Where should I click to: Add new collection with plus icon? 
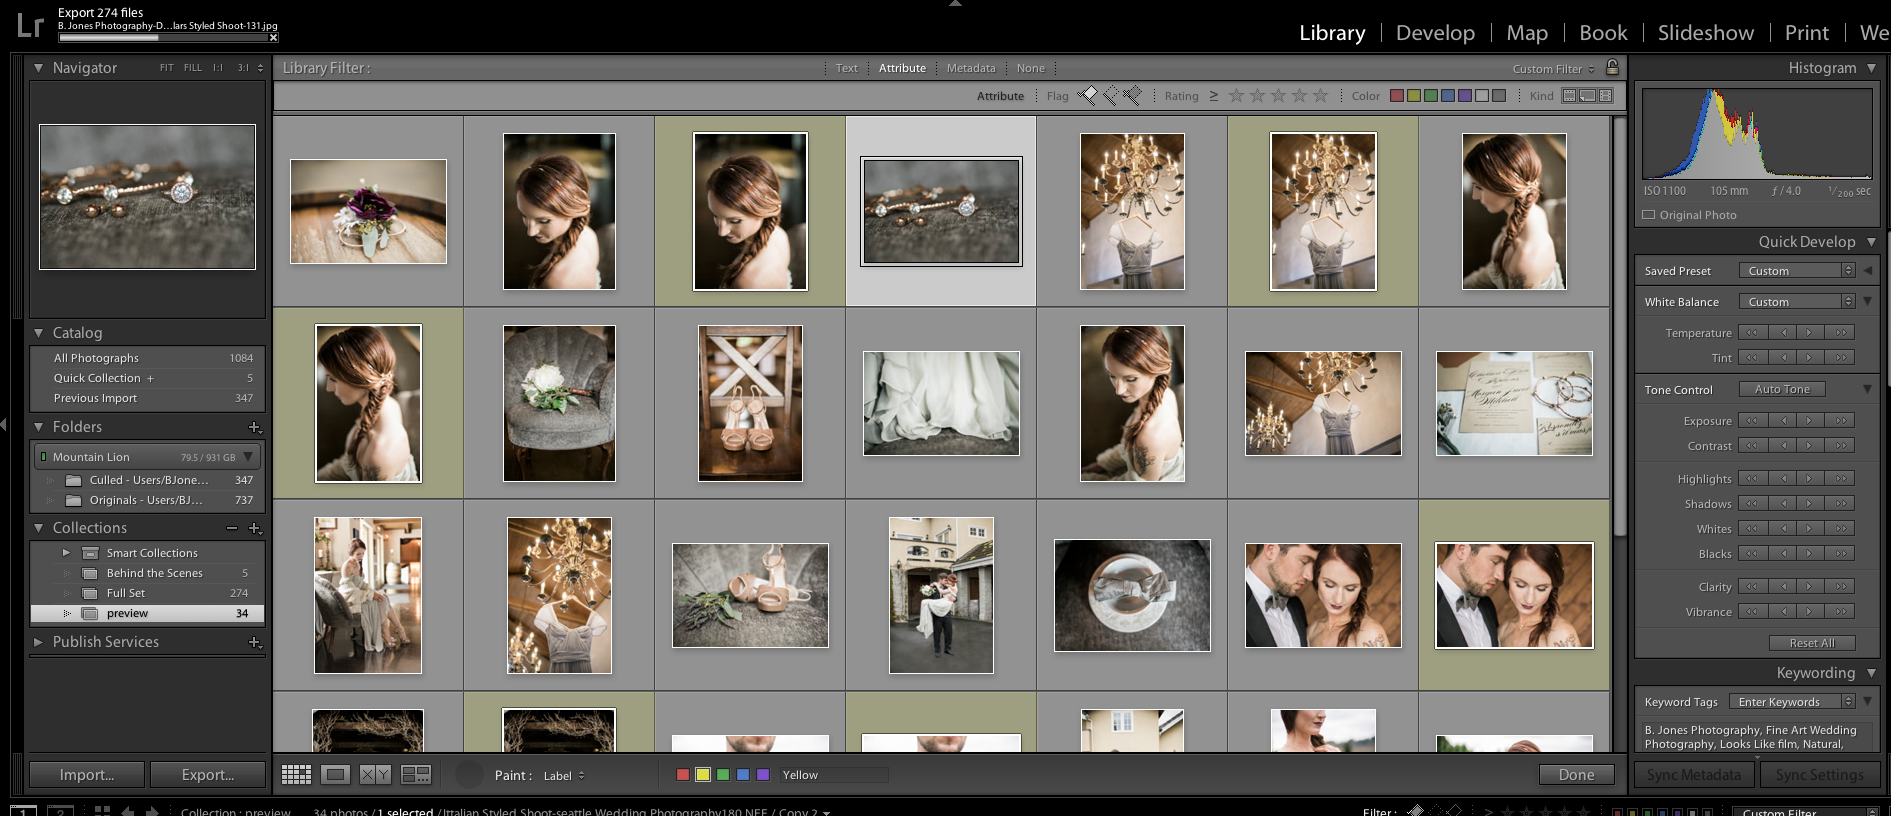[255, 528]
